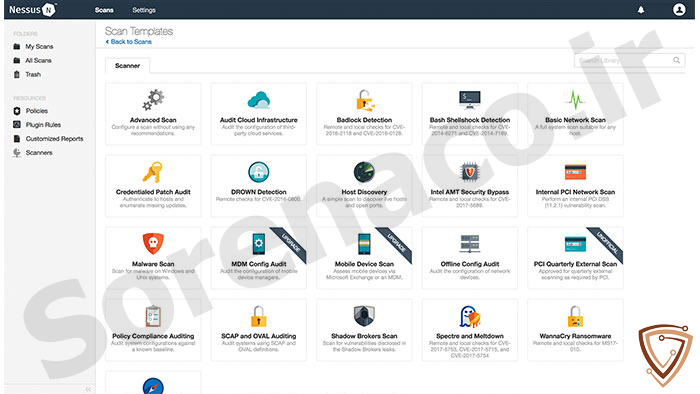The width and height of the screenshot is (700, 394).
Task: Click the Upgrade ribbon on MDM Config Audit
Action: 290,244
